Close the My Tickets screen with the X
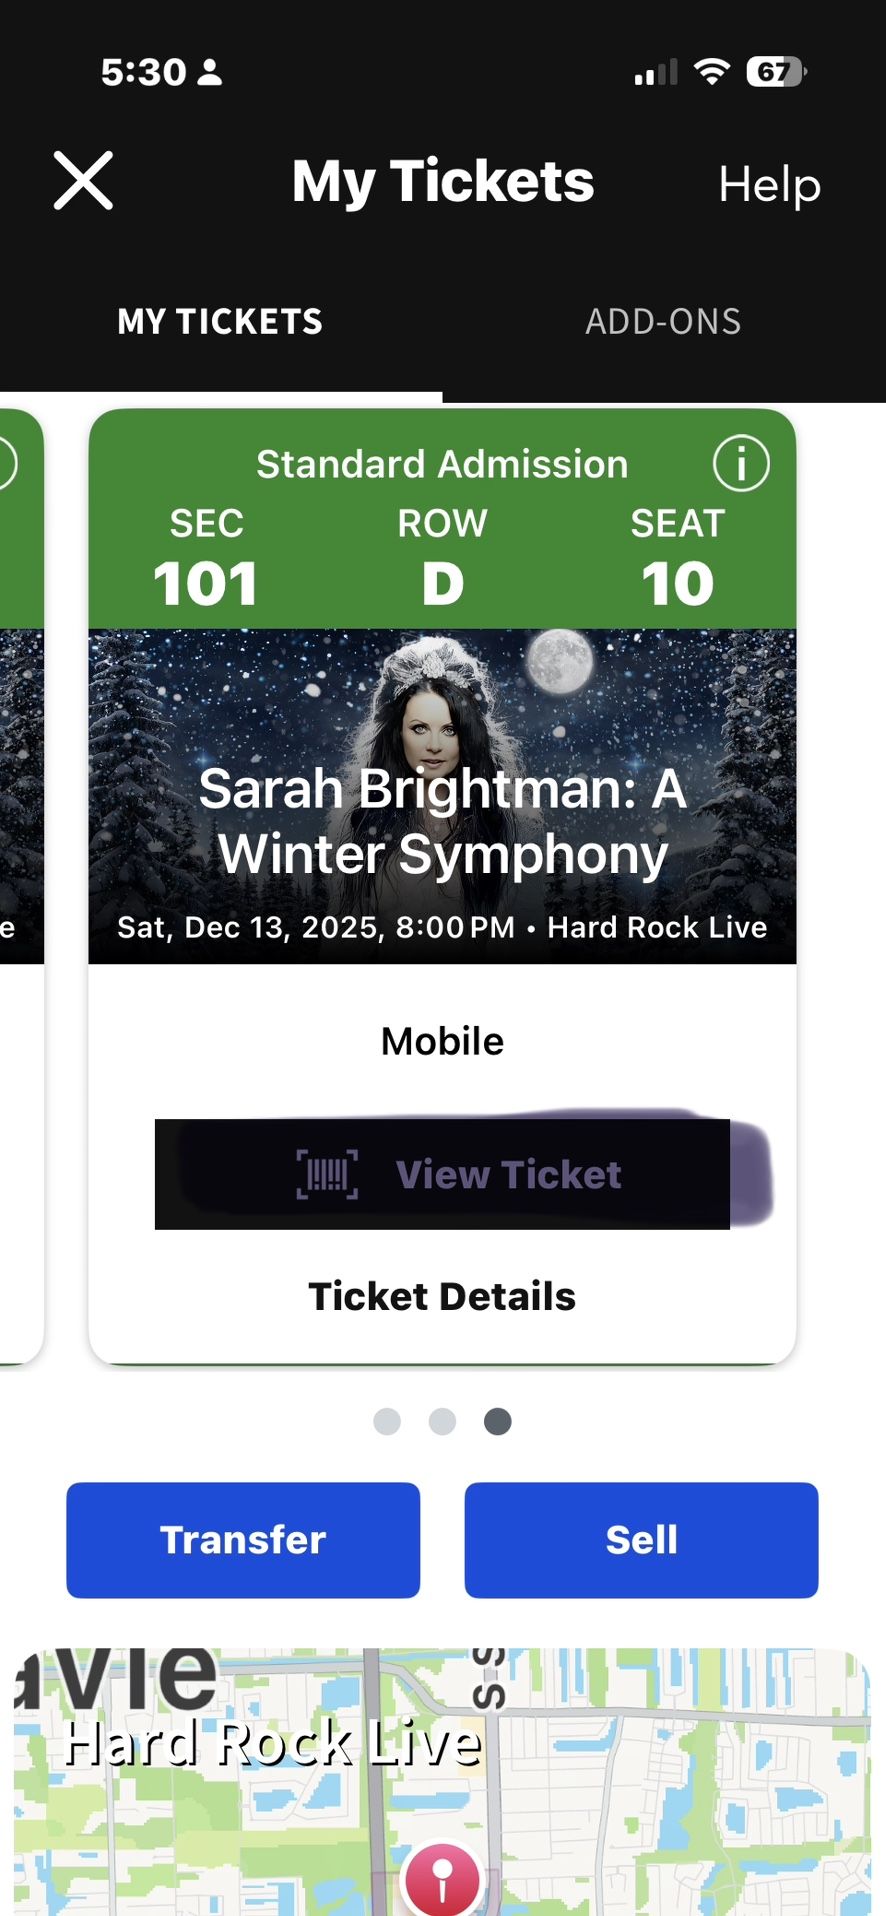Screen dimensions: 886x1916 [x=84, y=181]
